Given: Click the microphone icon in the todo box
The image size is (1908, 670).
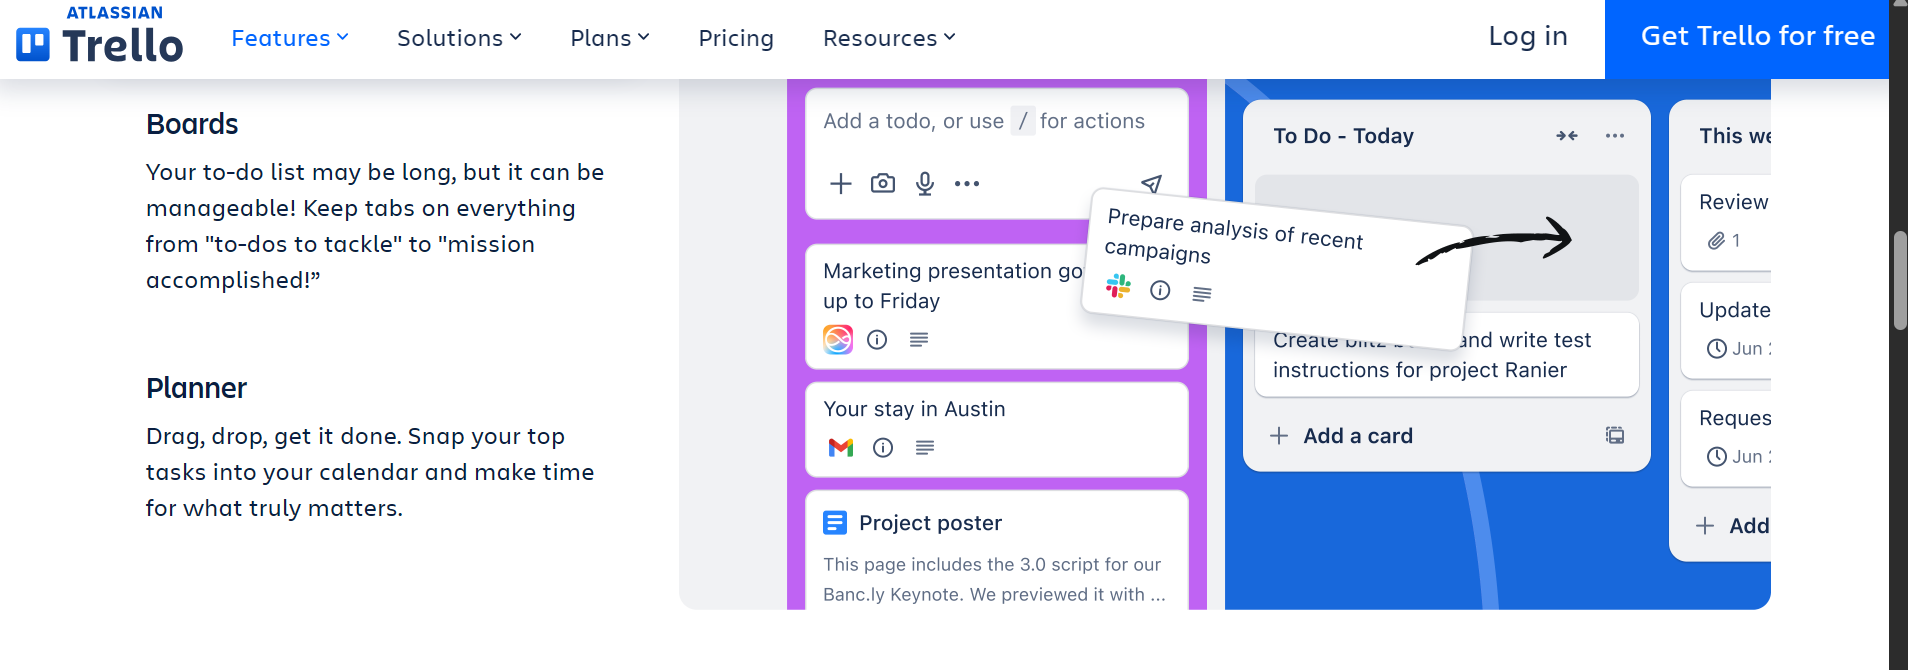Looking at the screenshot, I should pos(925,184).
